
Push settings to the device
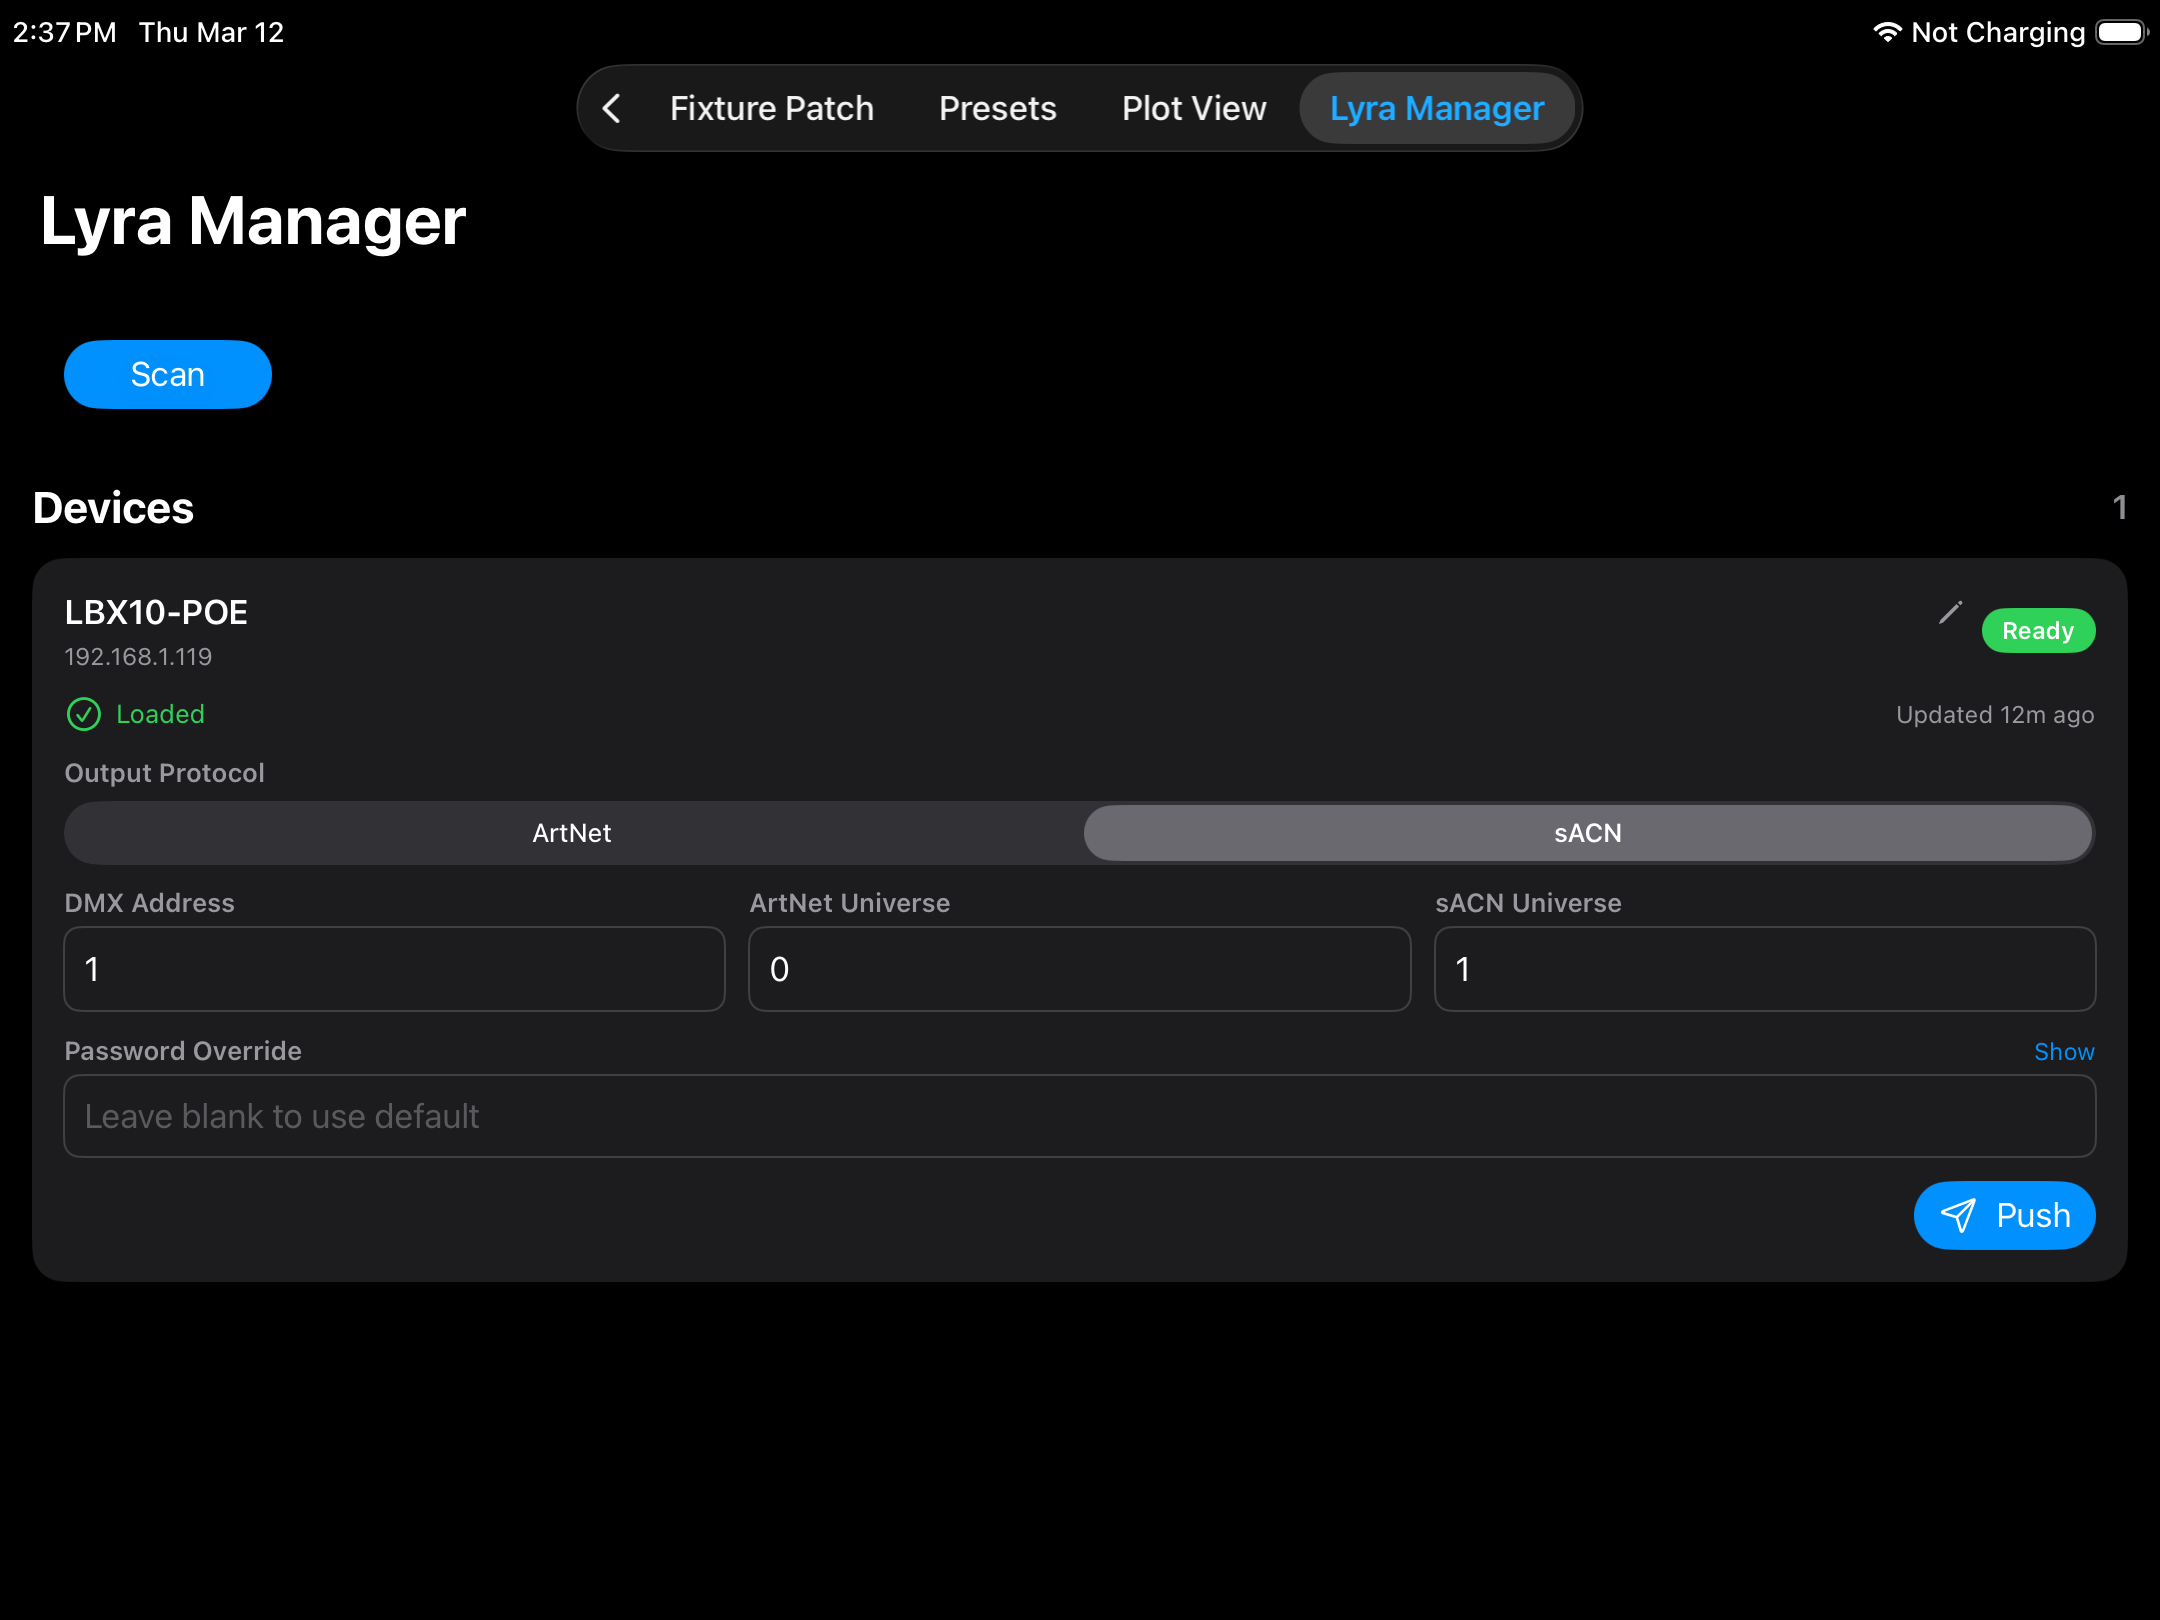pos(2004,1215)
